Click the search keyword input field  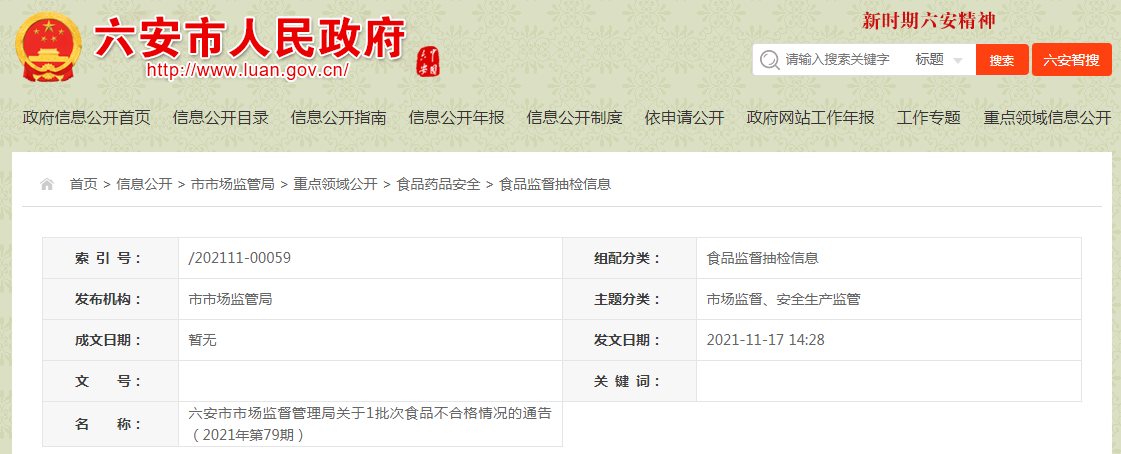(x=837, y=60)
